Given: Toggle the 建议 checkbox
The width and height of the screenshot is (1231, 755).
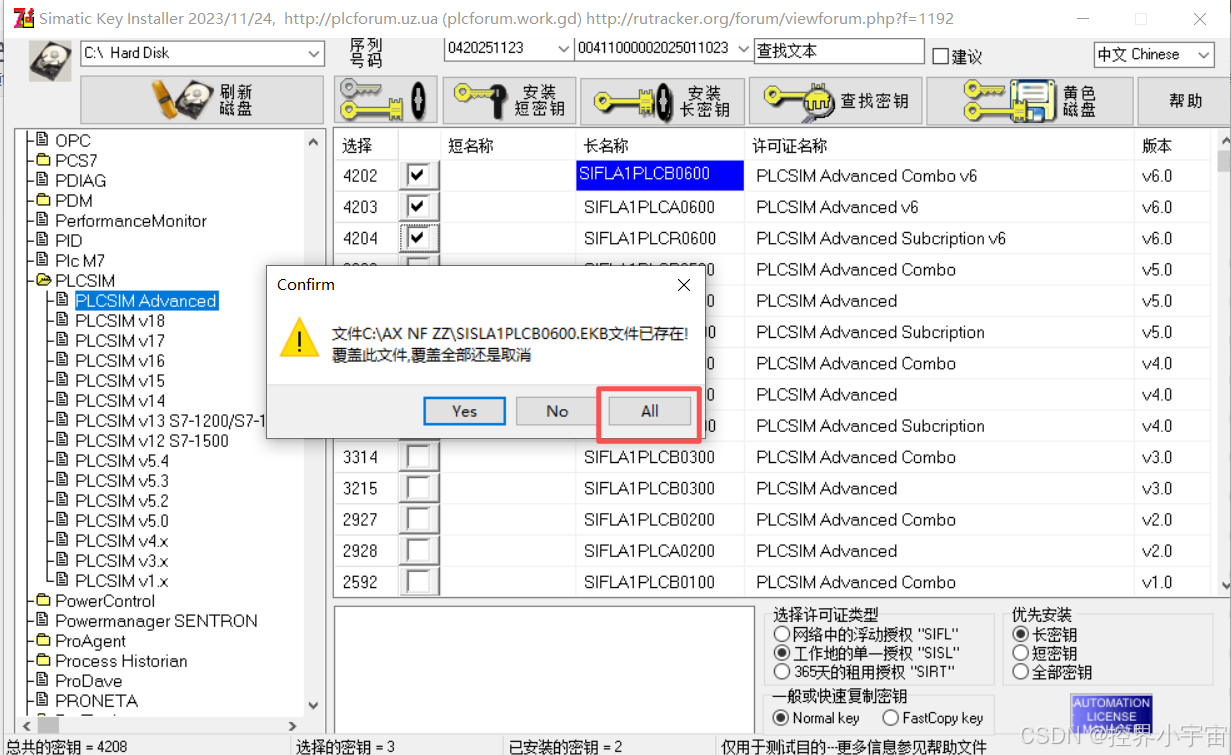Looking at the screenshot, I should click(x=940, y=57).
